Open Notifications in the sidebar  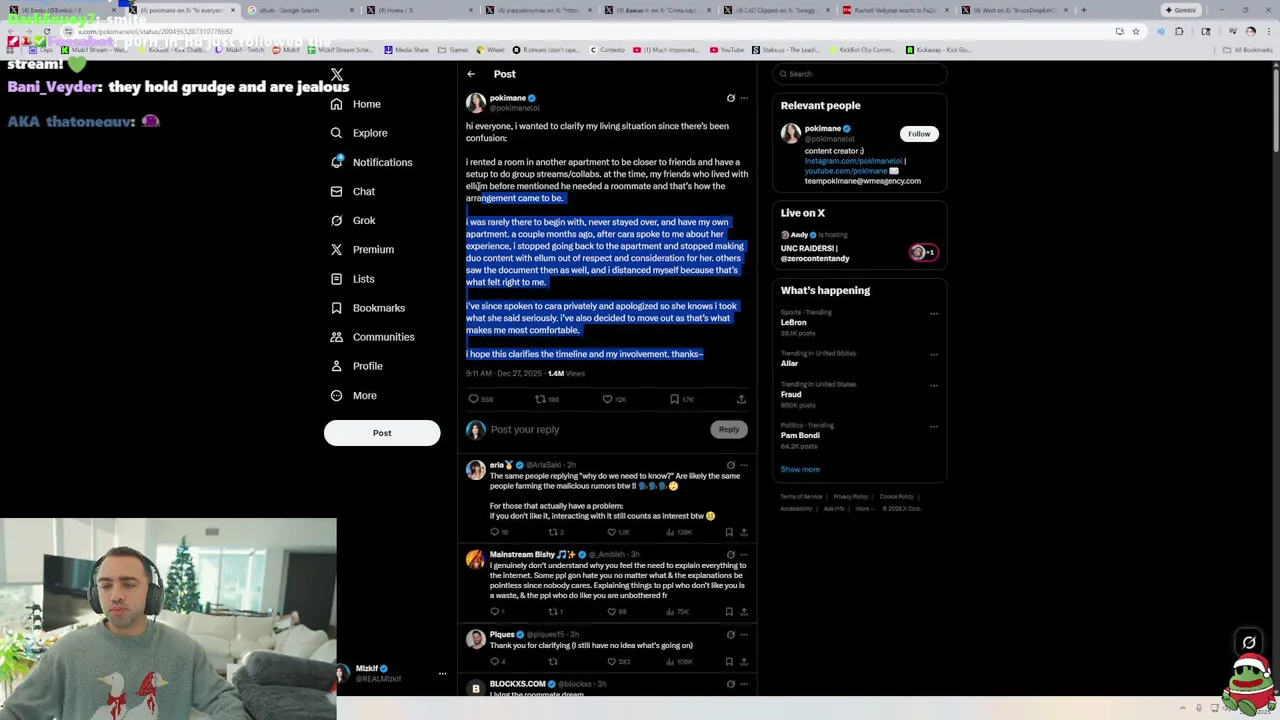[x=371, y=162]
